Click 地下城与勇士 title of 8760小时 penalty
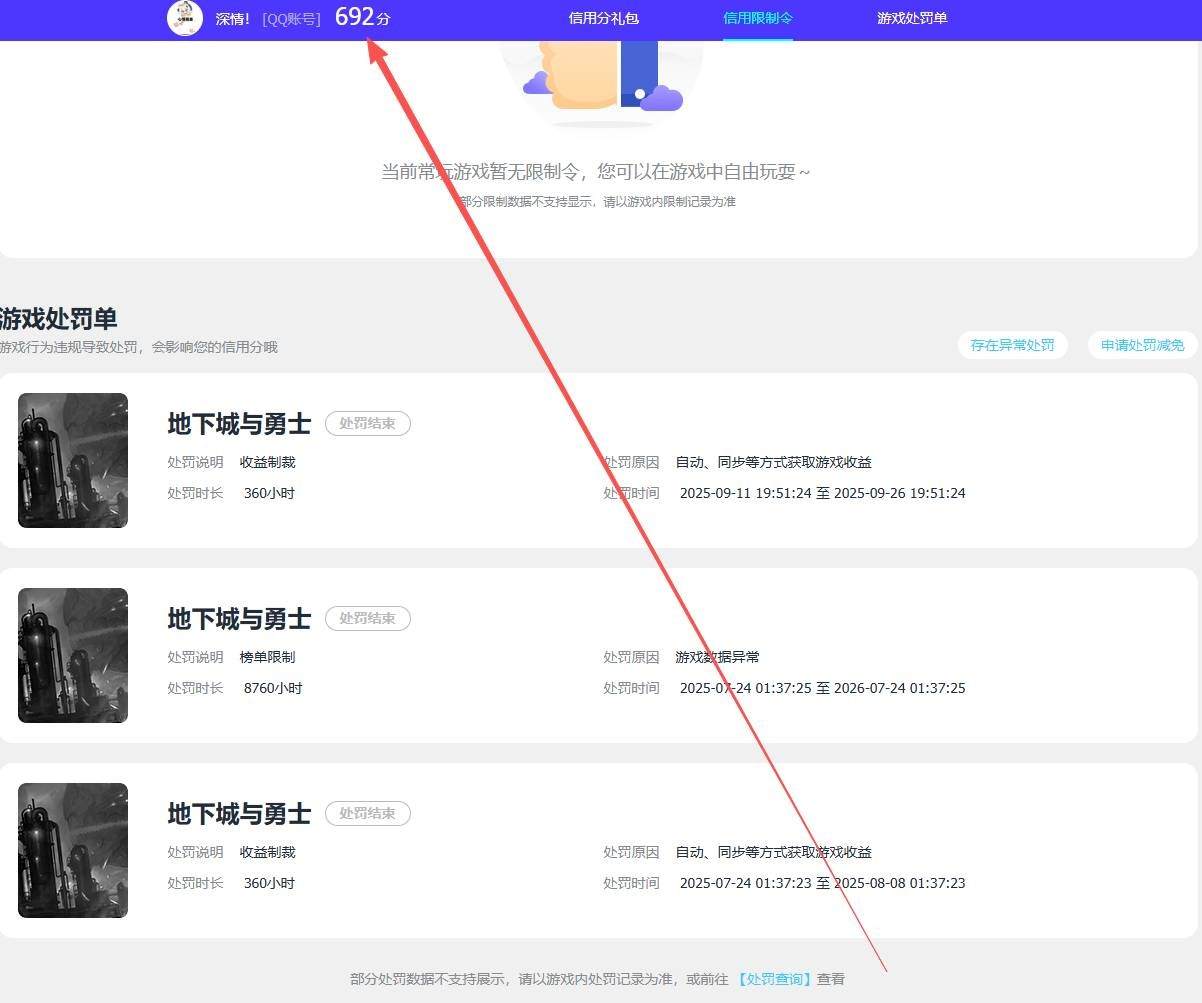 click(x=239, y=619)
